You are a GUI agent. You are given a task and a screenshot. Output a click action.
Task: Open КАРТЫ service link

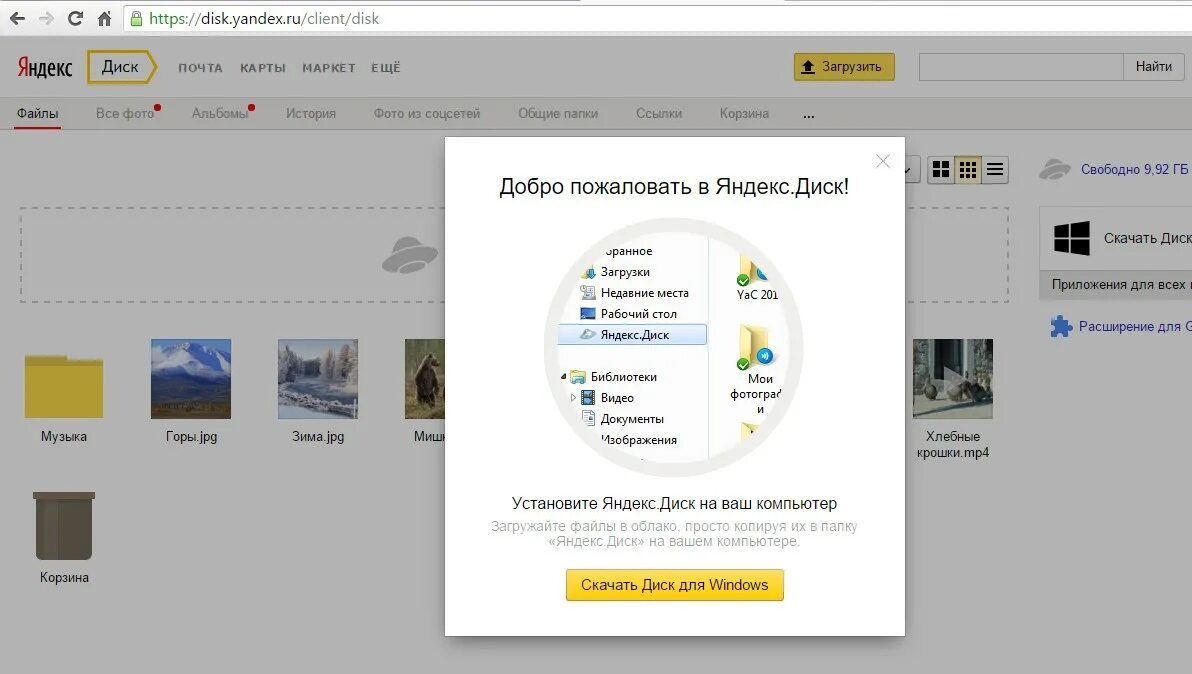point(263,68)
